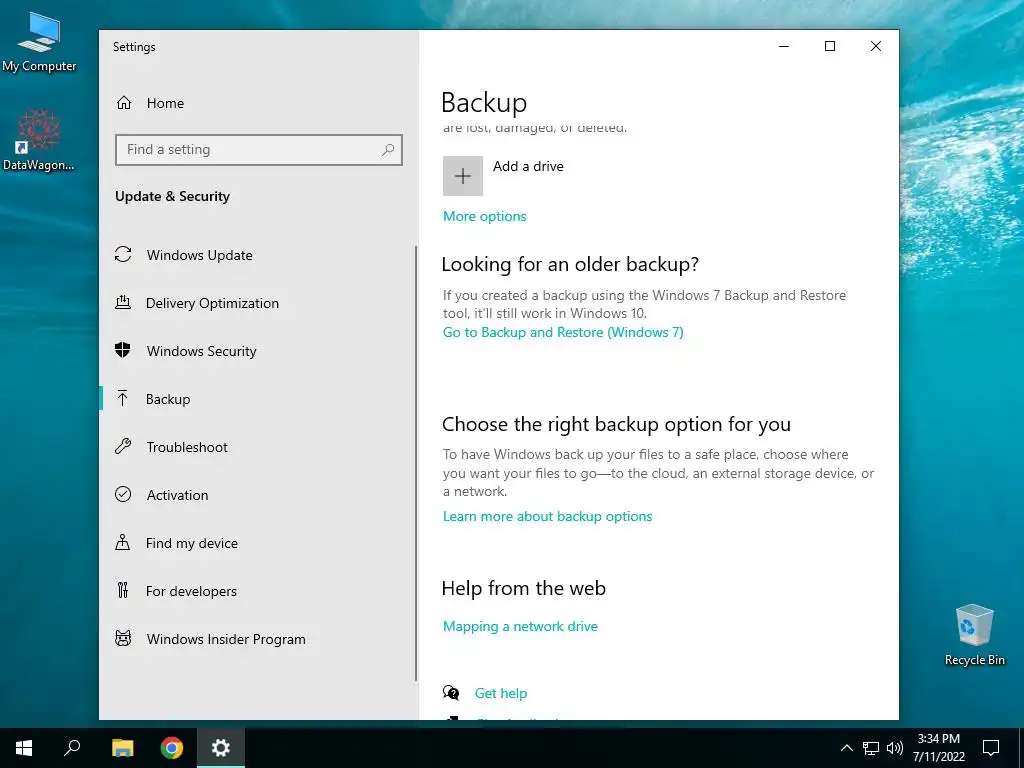This screenshot has height=768, width=1024.
Task: Go to Backup and Restore (Windows 7)
Action: [x=563, y=332]
